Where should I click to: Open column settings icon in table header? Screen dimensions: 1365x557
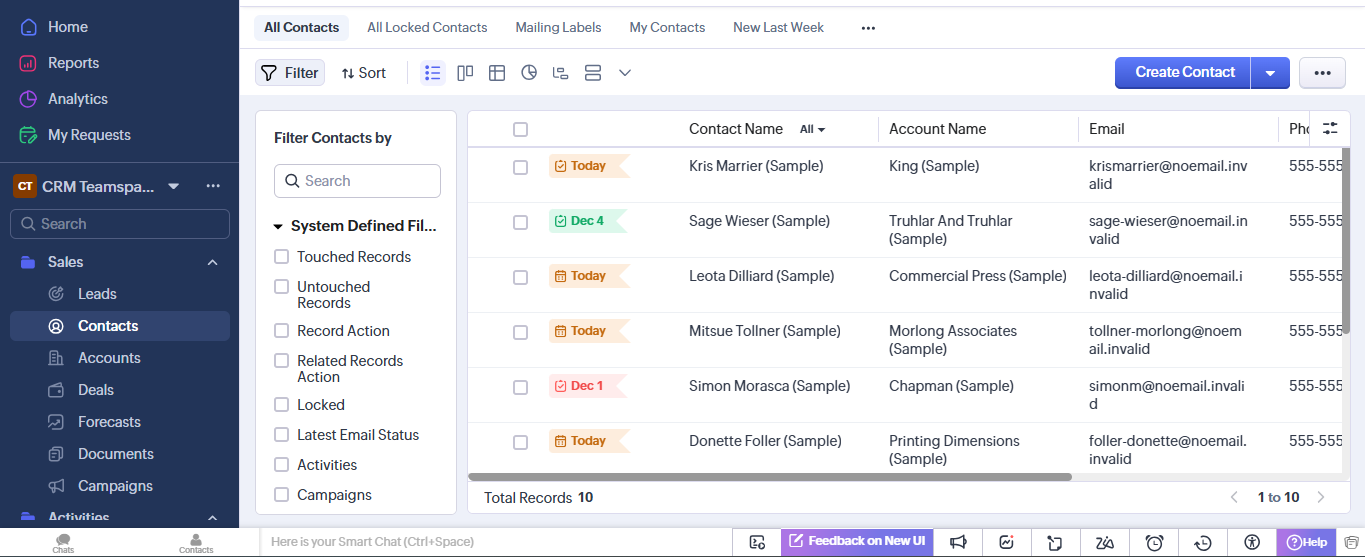[1329, 129]
